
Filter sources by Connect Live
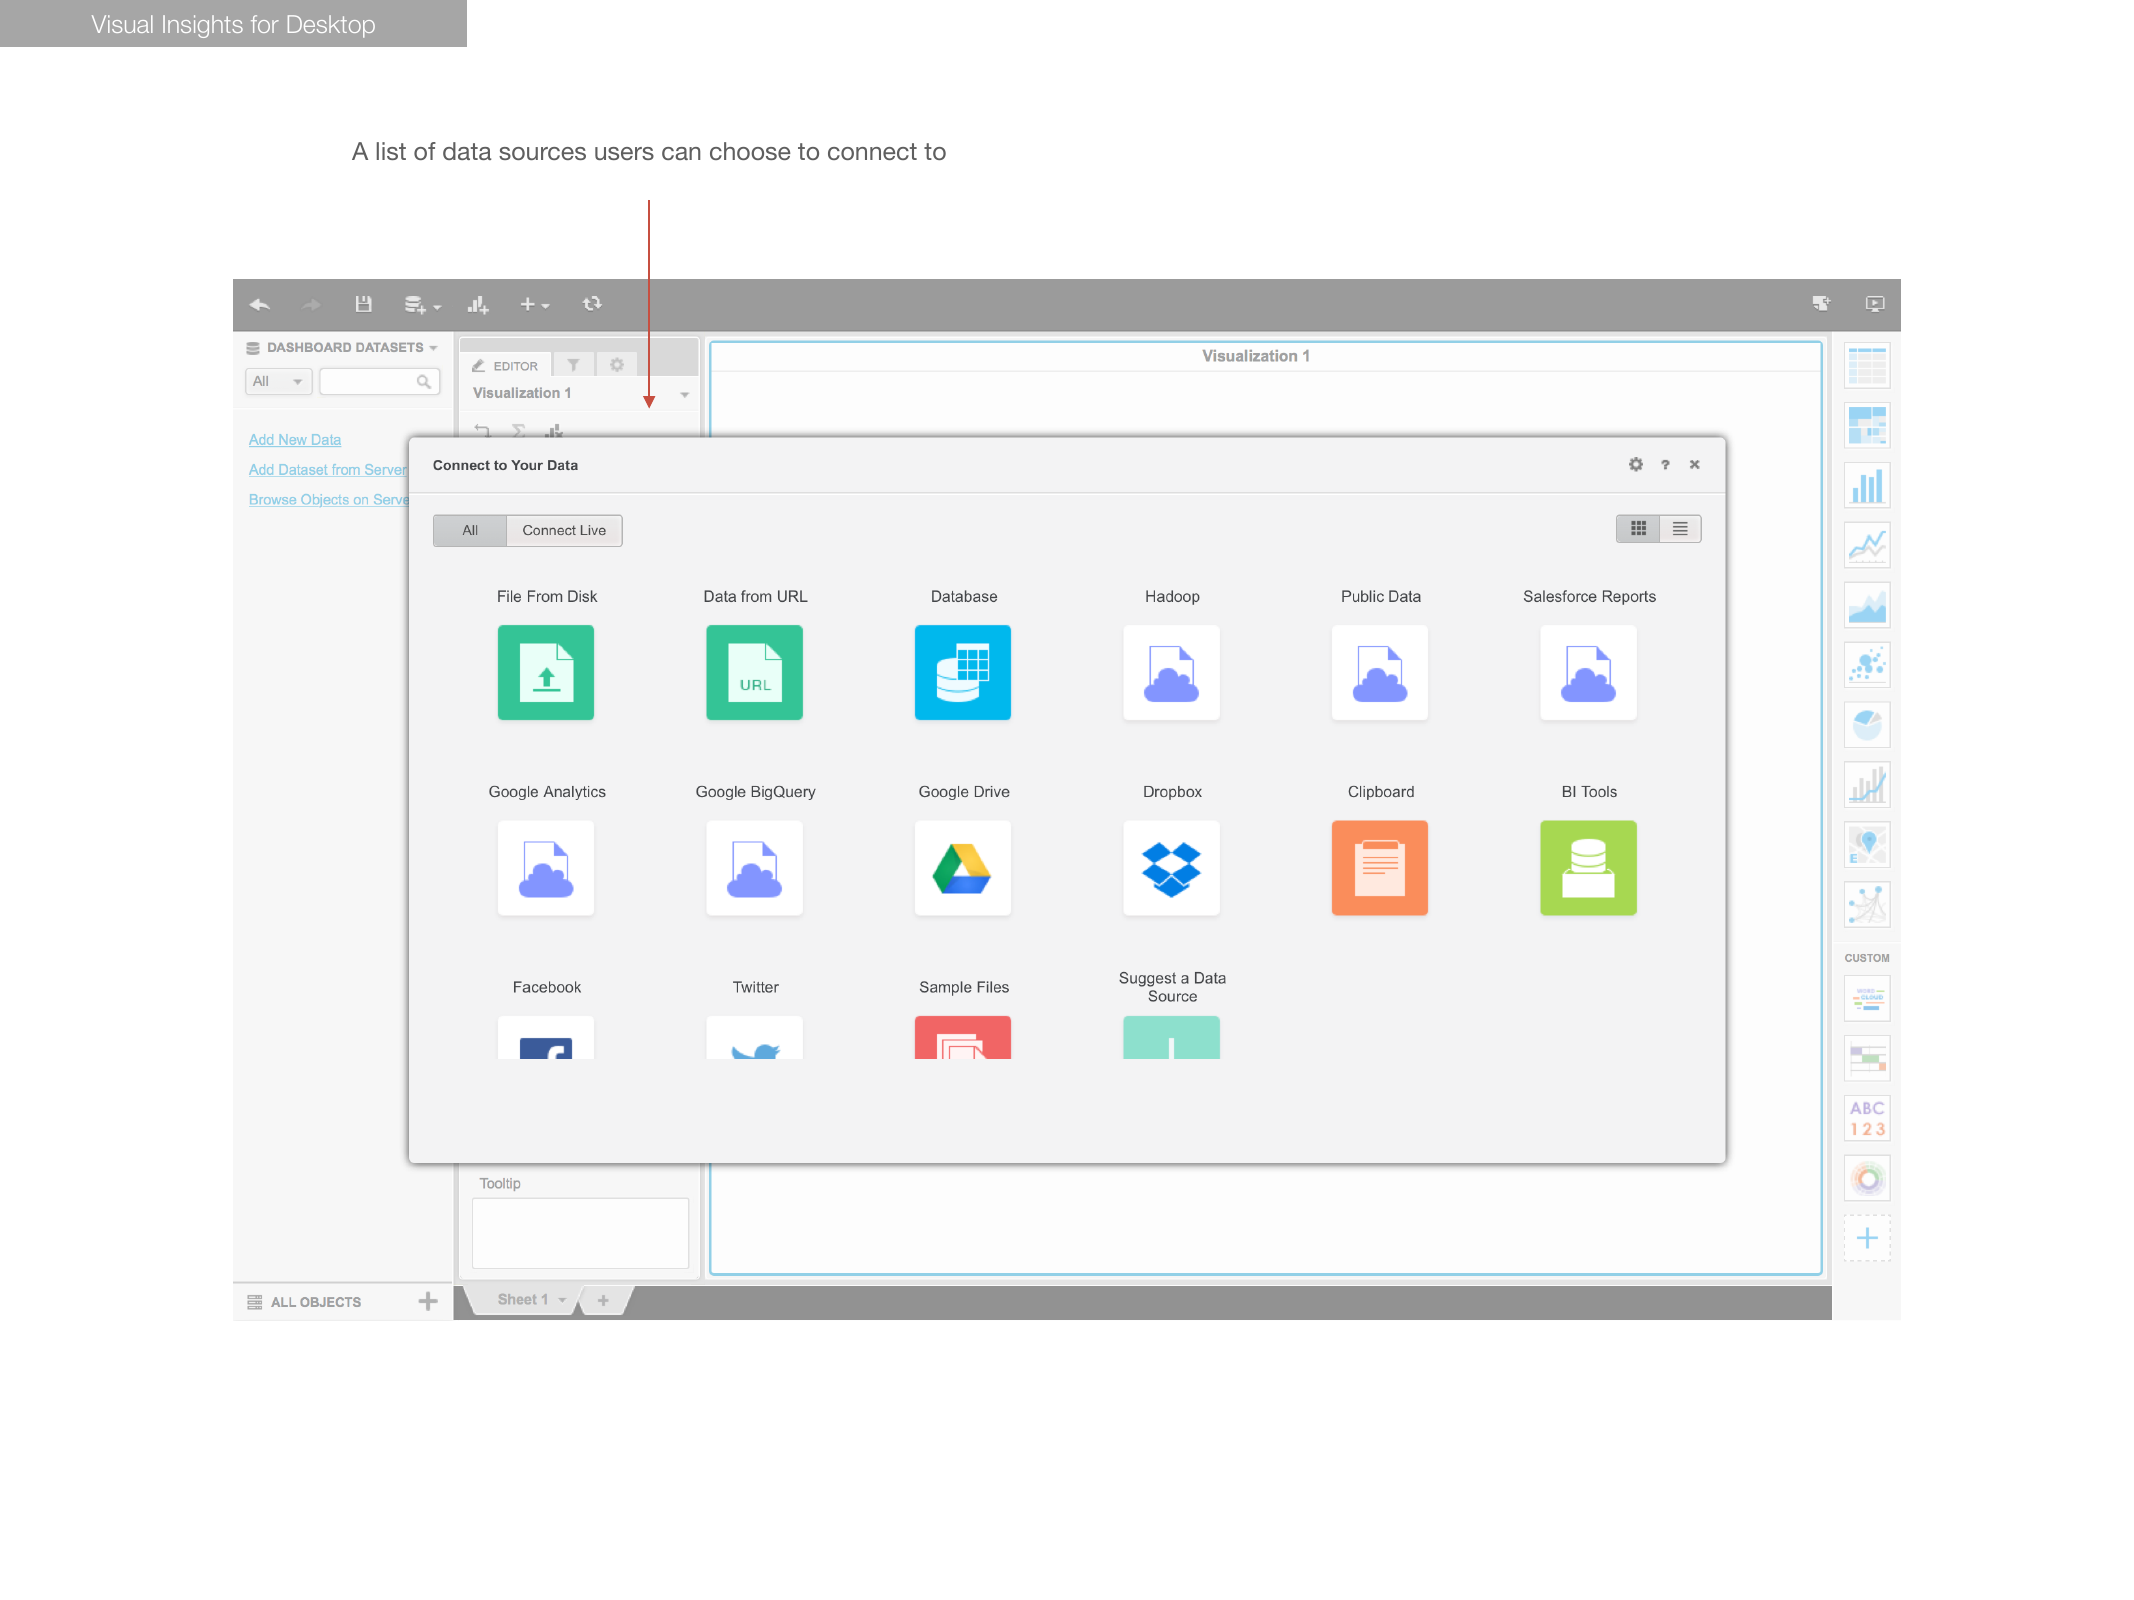(x=564, y=530)
